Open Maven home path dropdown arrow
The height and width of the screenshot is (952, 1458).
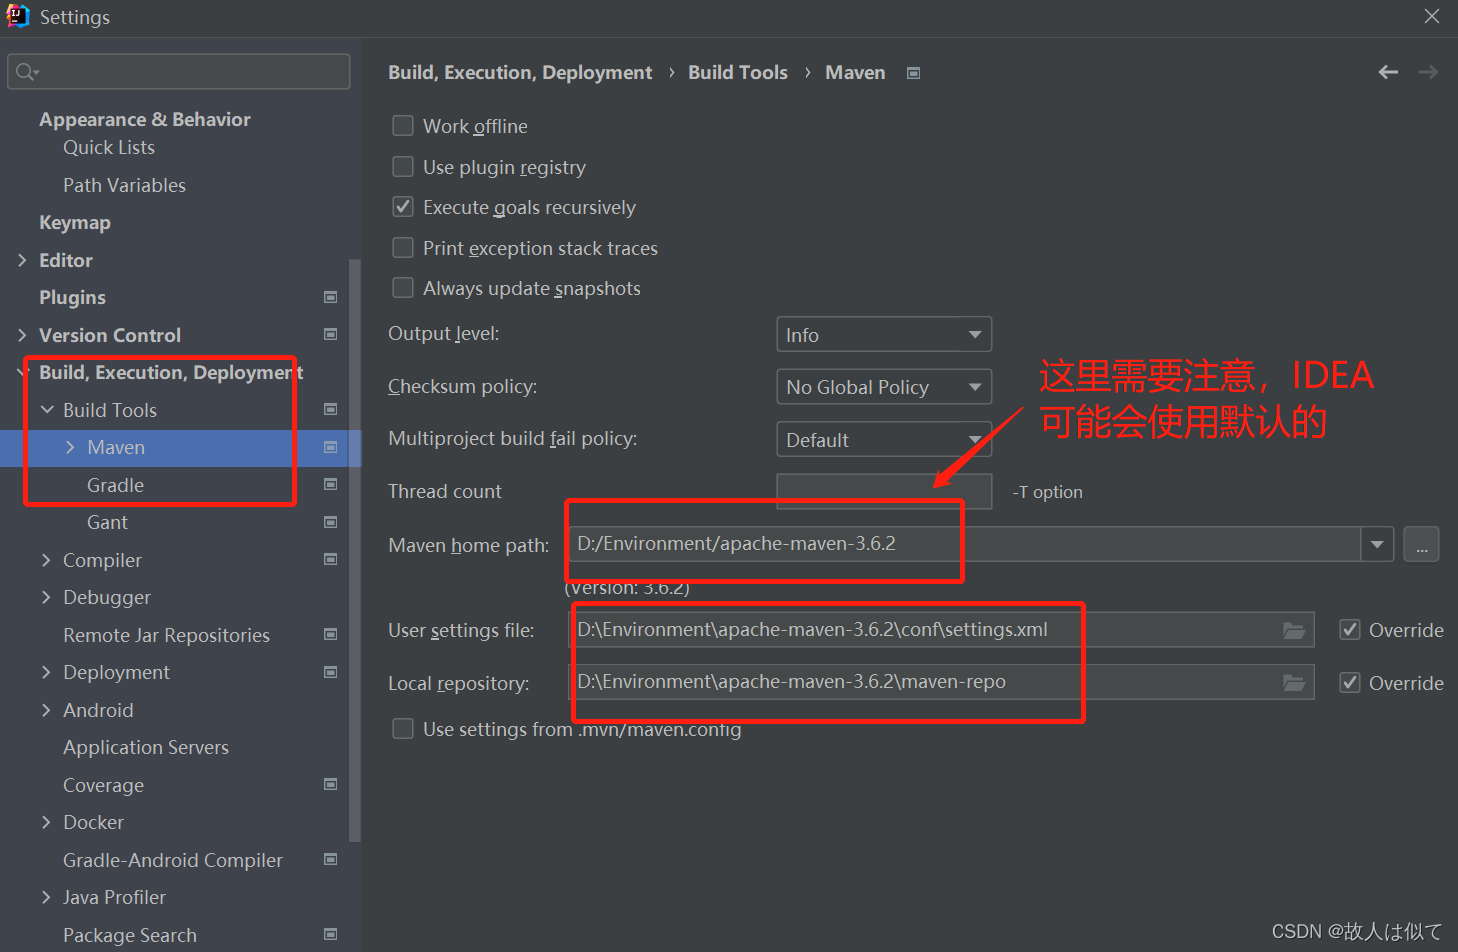click(x=1377, y=544)
